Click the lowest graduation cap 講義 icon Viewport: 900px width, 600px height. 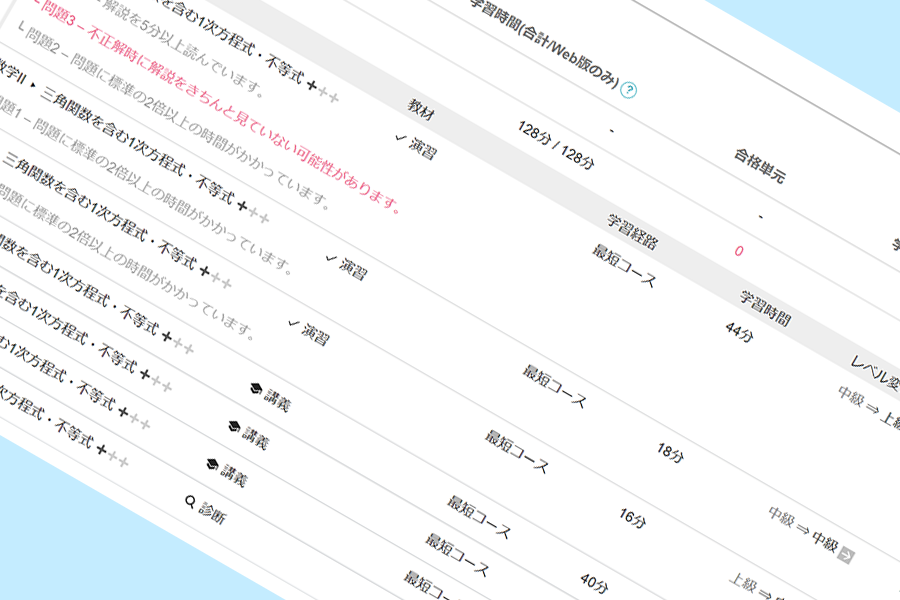click(212, 463)
